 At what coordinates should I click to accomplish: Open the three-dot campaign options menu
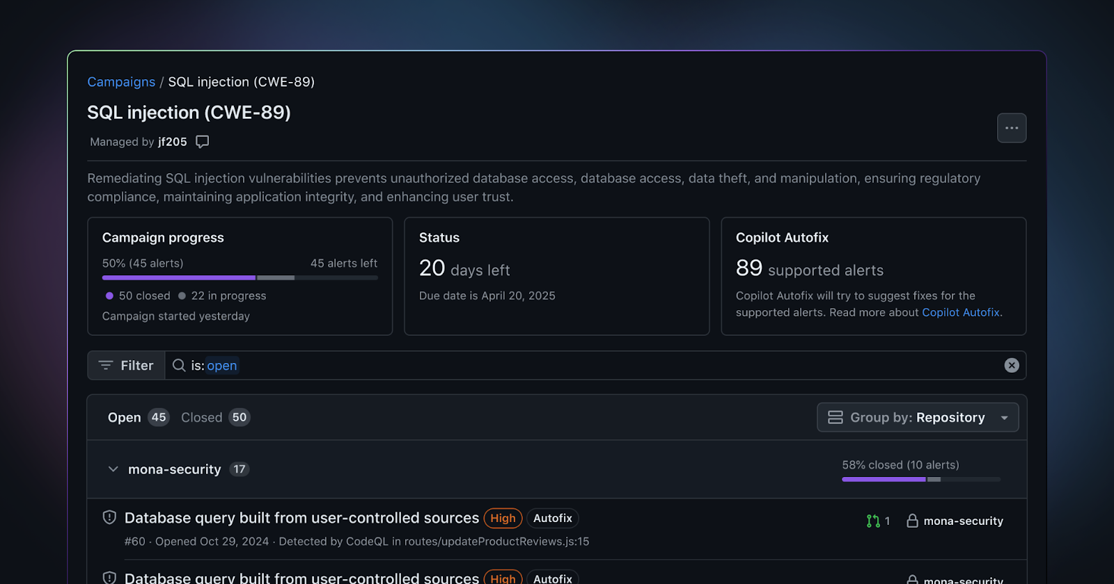coord(1011,128)
